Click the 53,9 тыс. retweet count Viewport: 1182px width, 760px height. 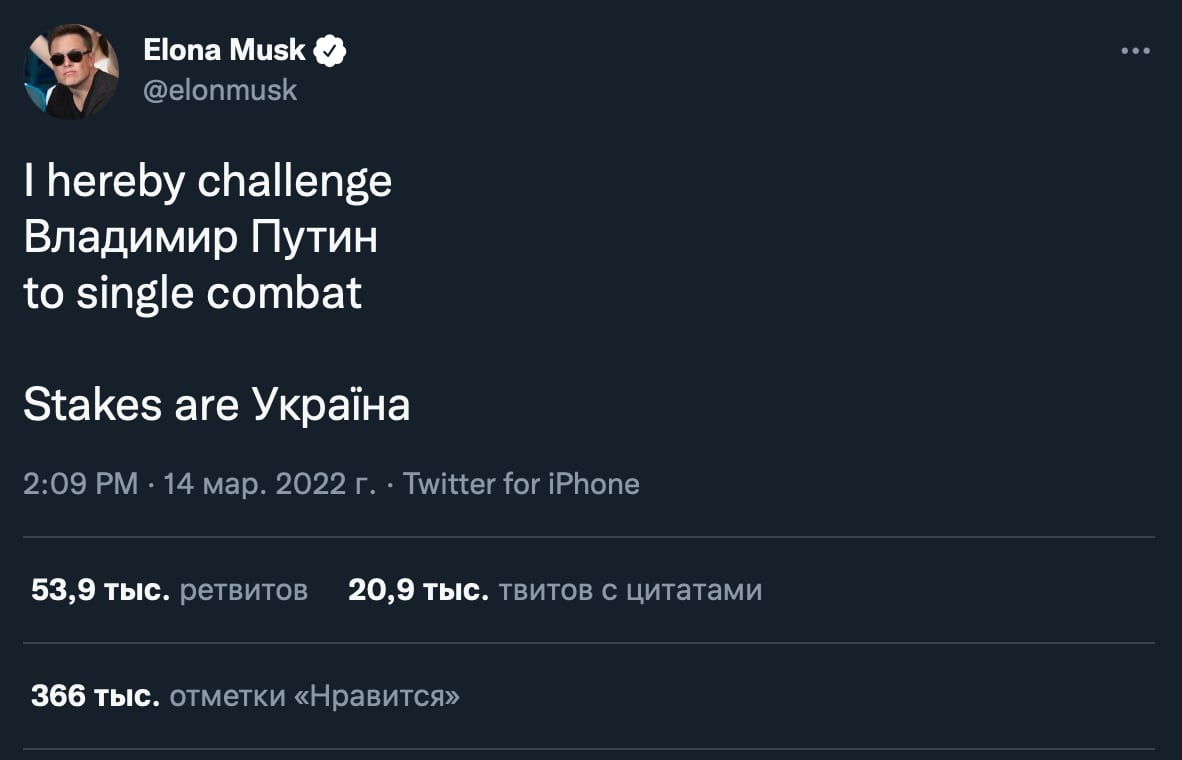click(x=100, y=591)
